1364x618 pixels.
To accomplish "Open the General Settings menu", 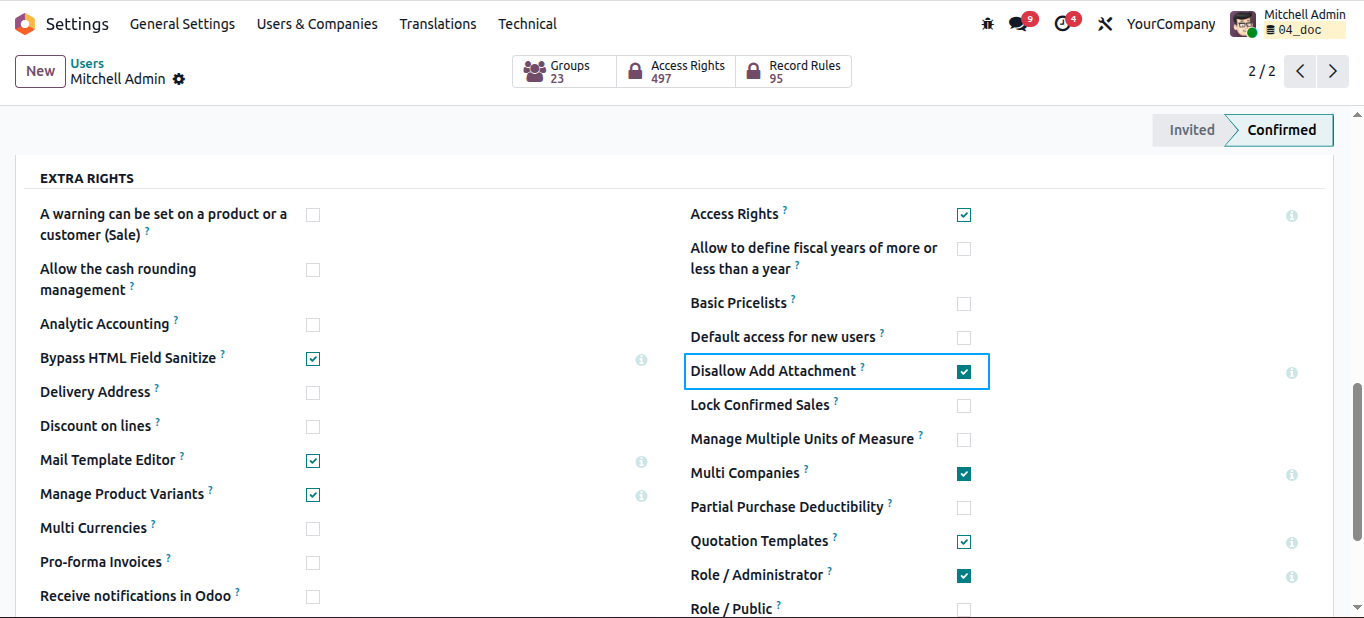I will click(182, 24).
